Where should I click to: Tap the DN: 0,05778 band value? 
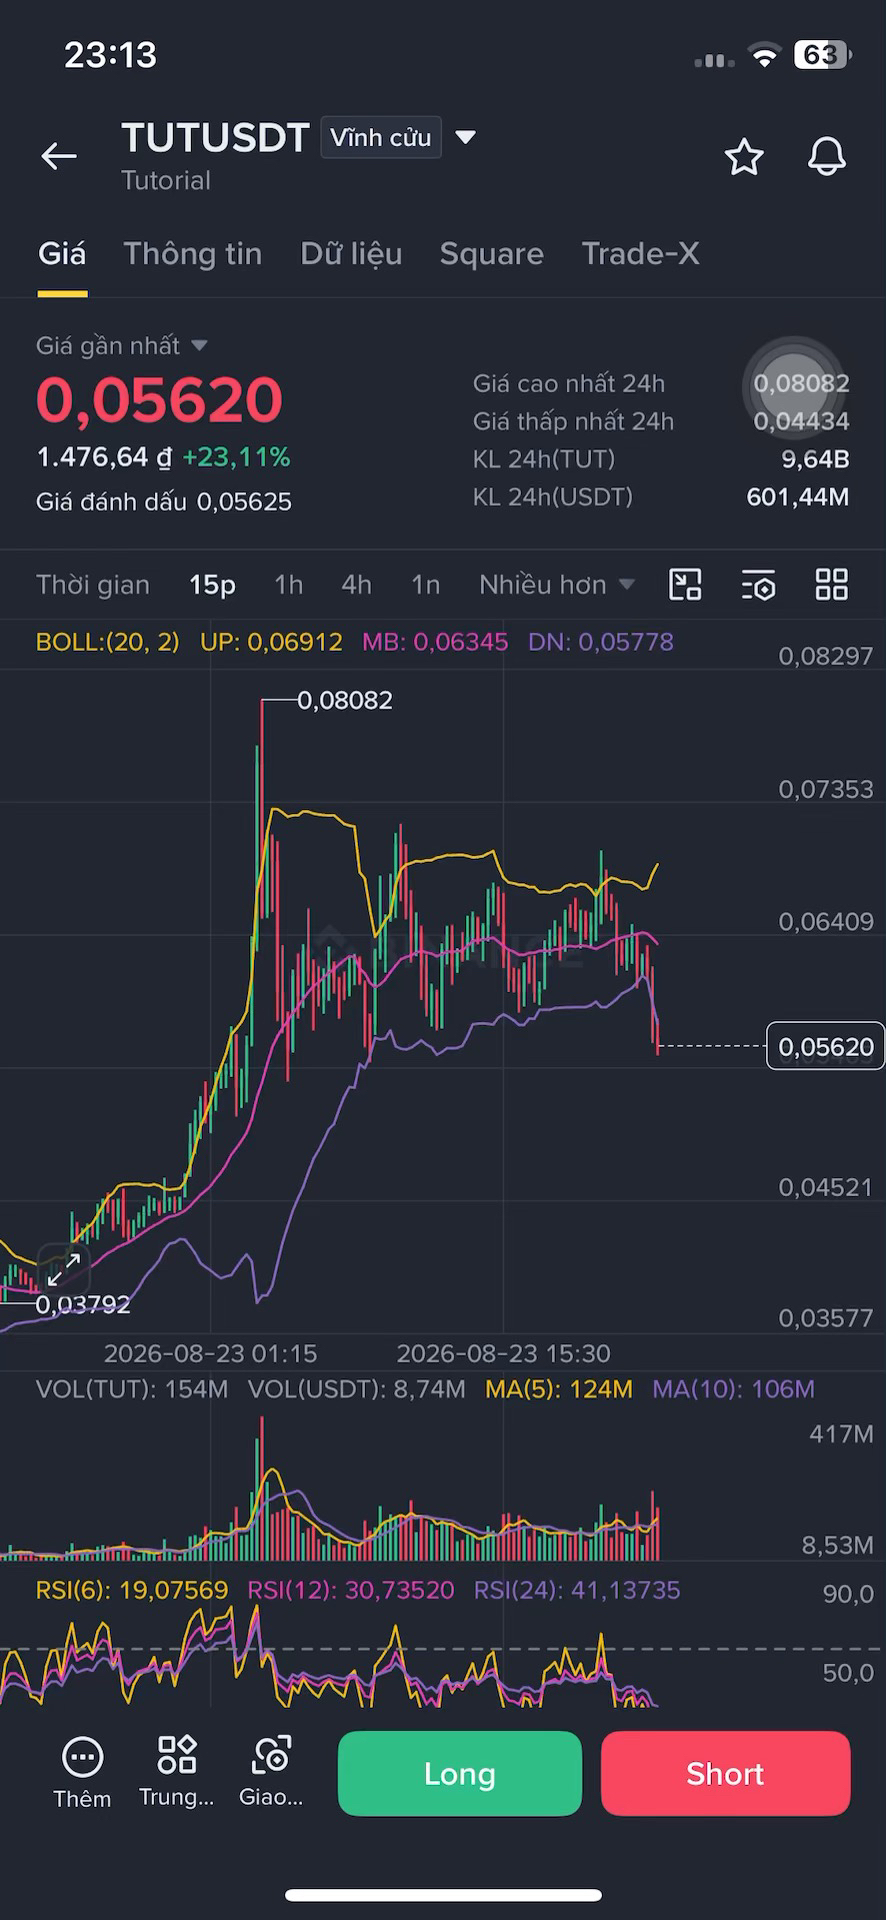coord(601,642)
